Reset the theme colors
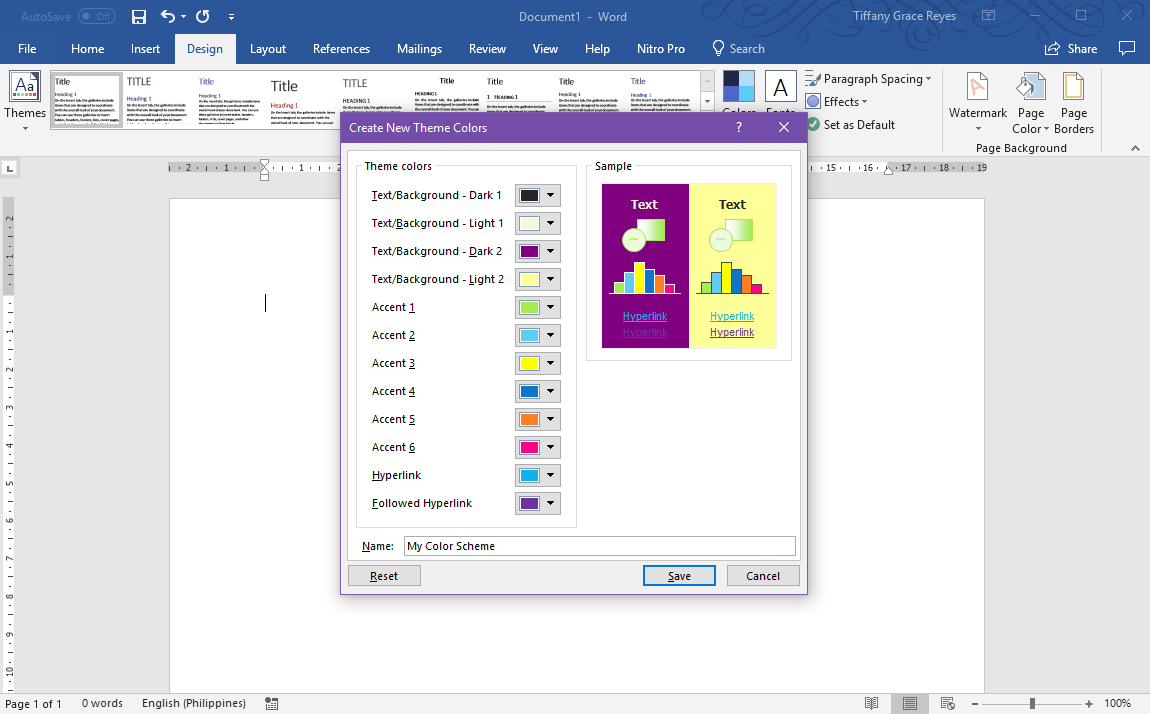 click(384, 575)
